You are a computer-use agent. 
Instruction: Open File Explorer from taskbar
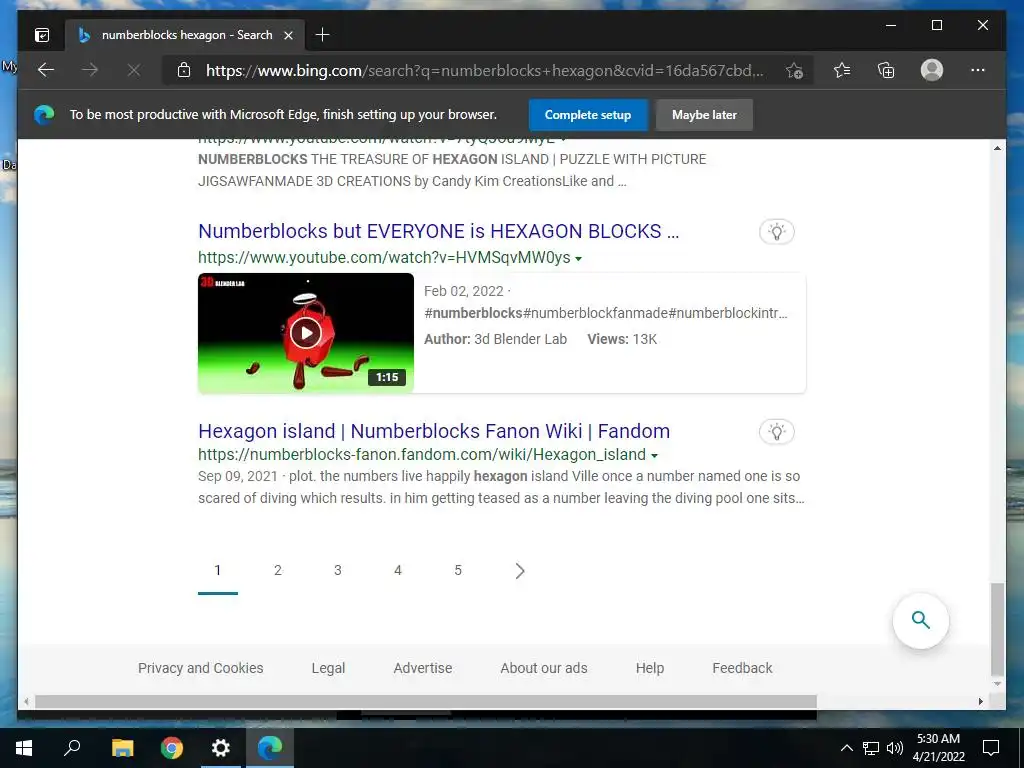point(122,748)
